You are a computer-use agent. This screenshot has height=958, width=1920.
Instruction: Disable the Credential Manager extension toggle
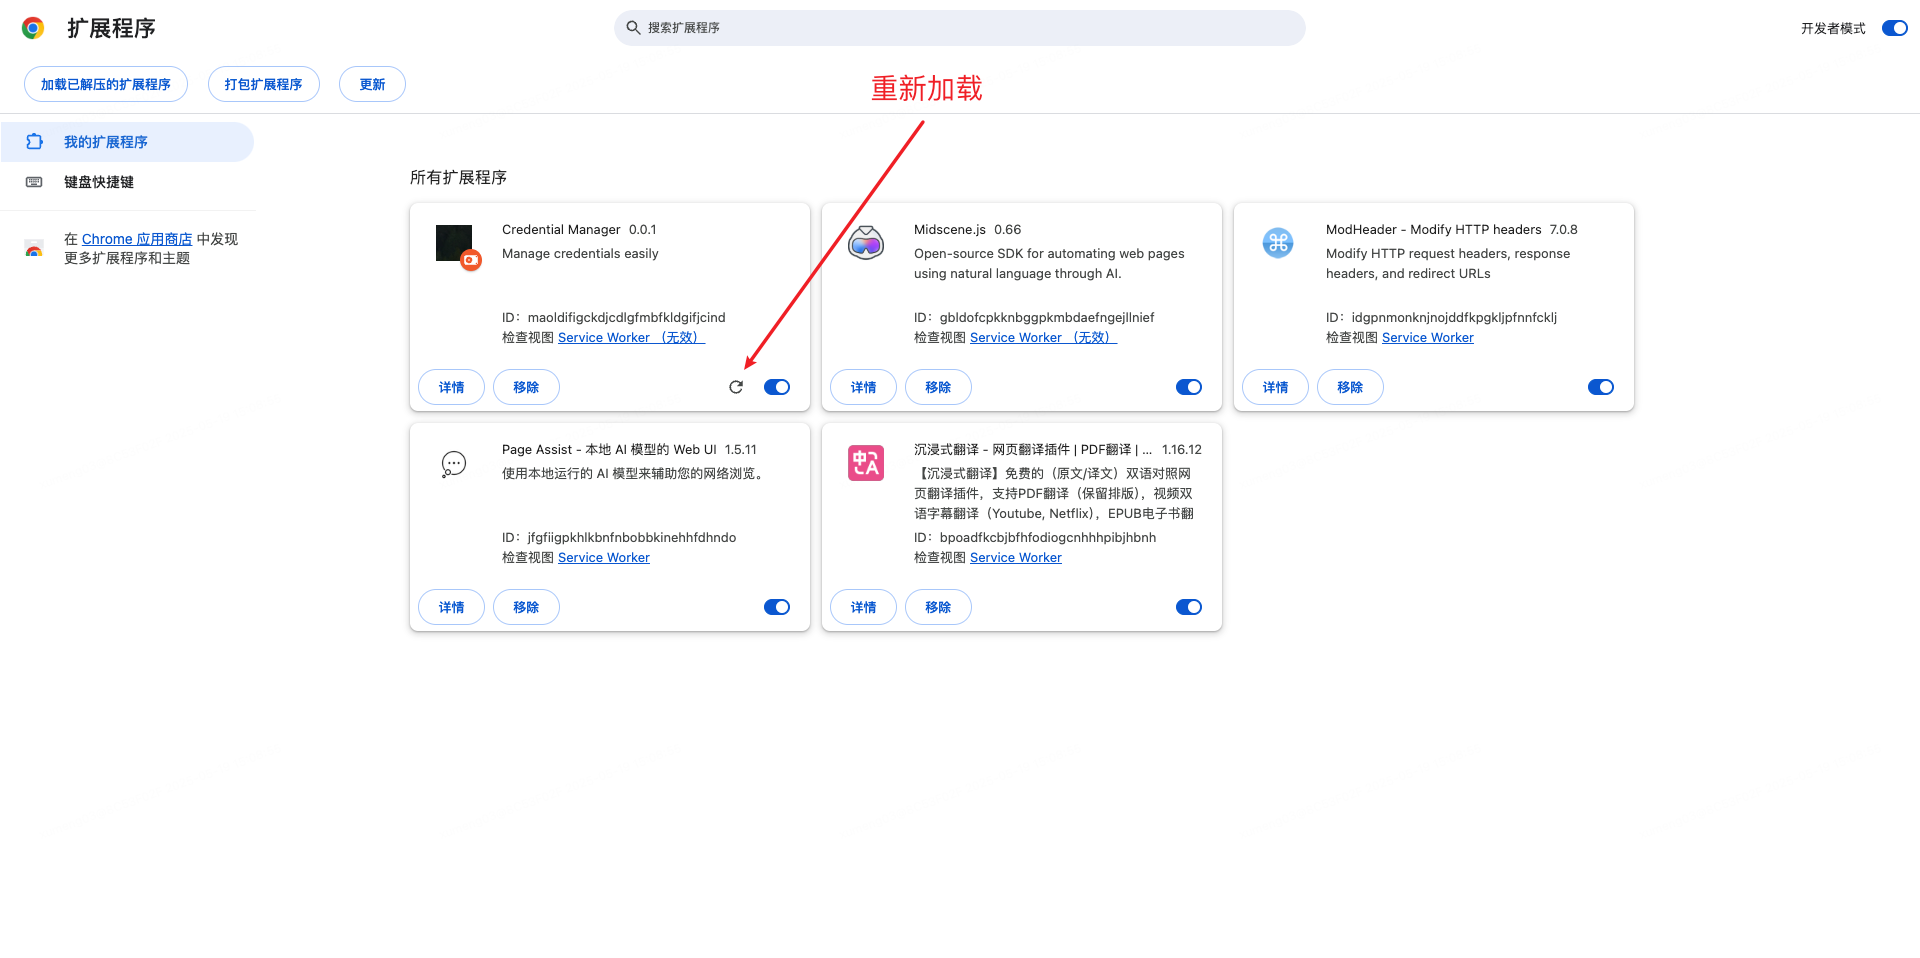point(777,387)
